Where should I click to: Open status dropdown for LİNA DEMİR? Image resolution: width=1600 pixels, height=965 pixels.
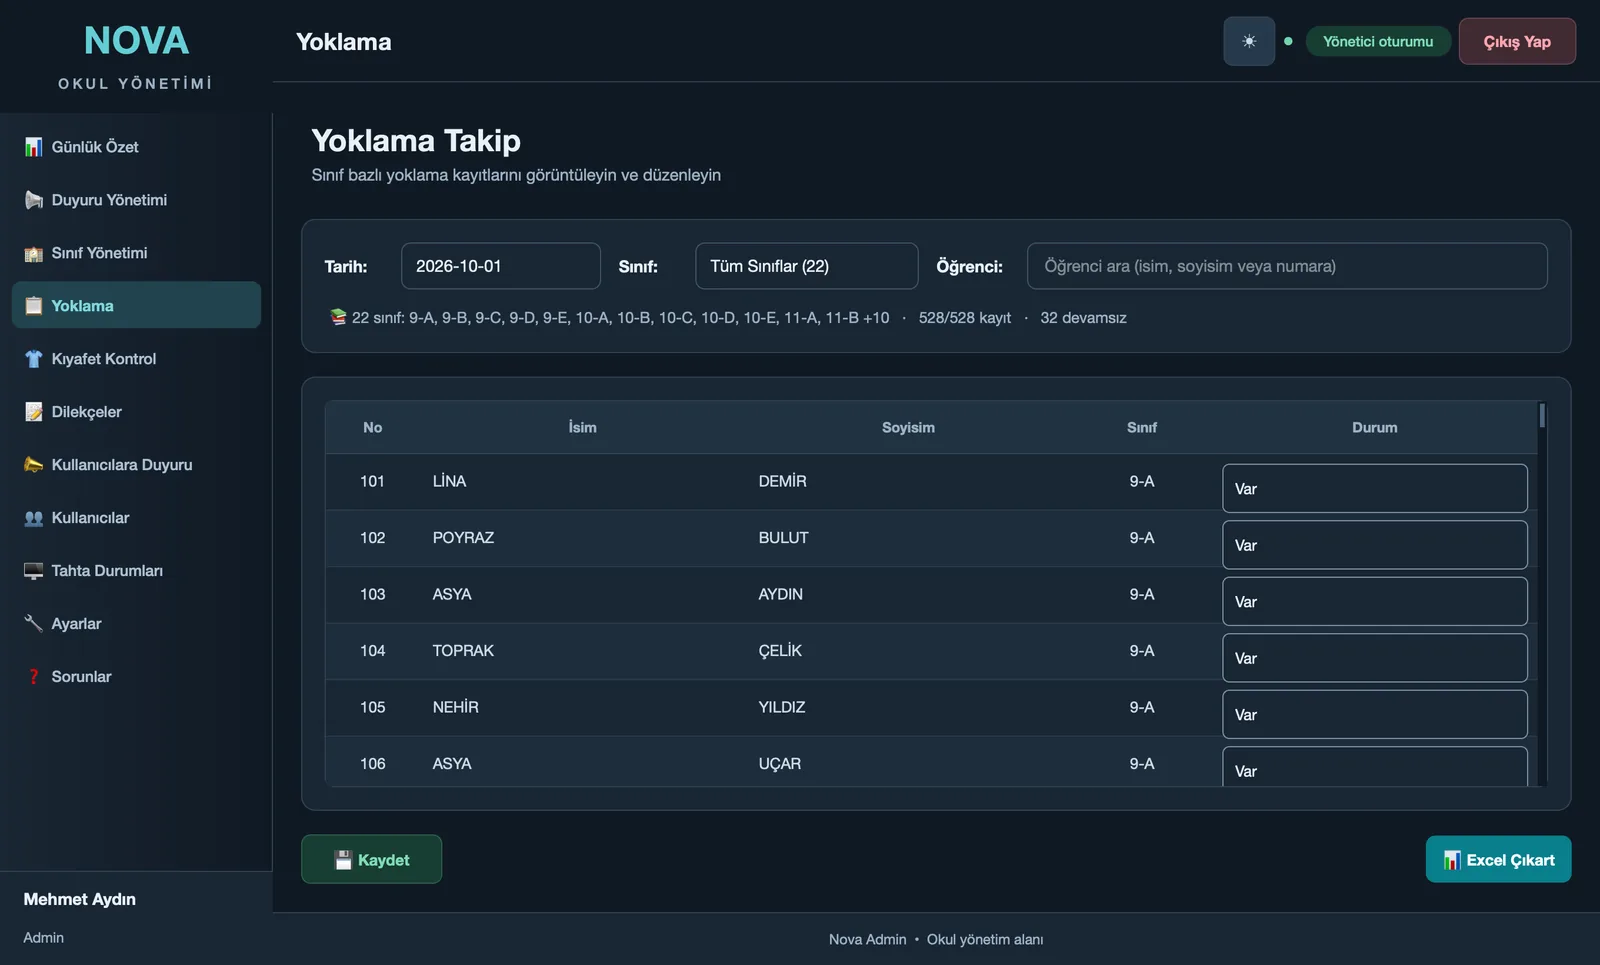click(x=1375, y=488)
